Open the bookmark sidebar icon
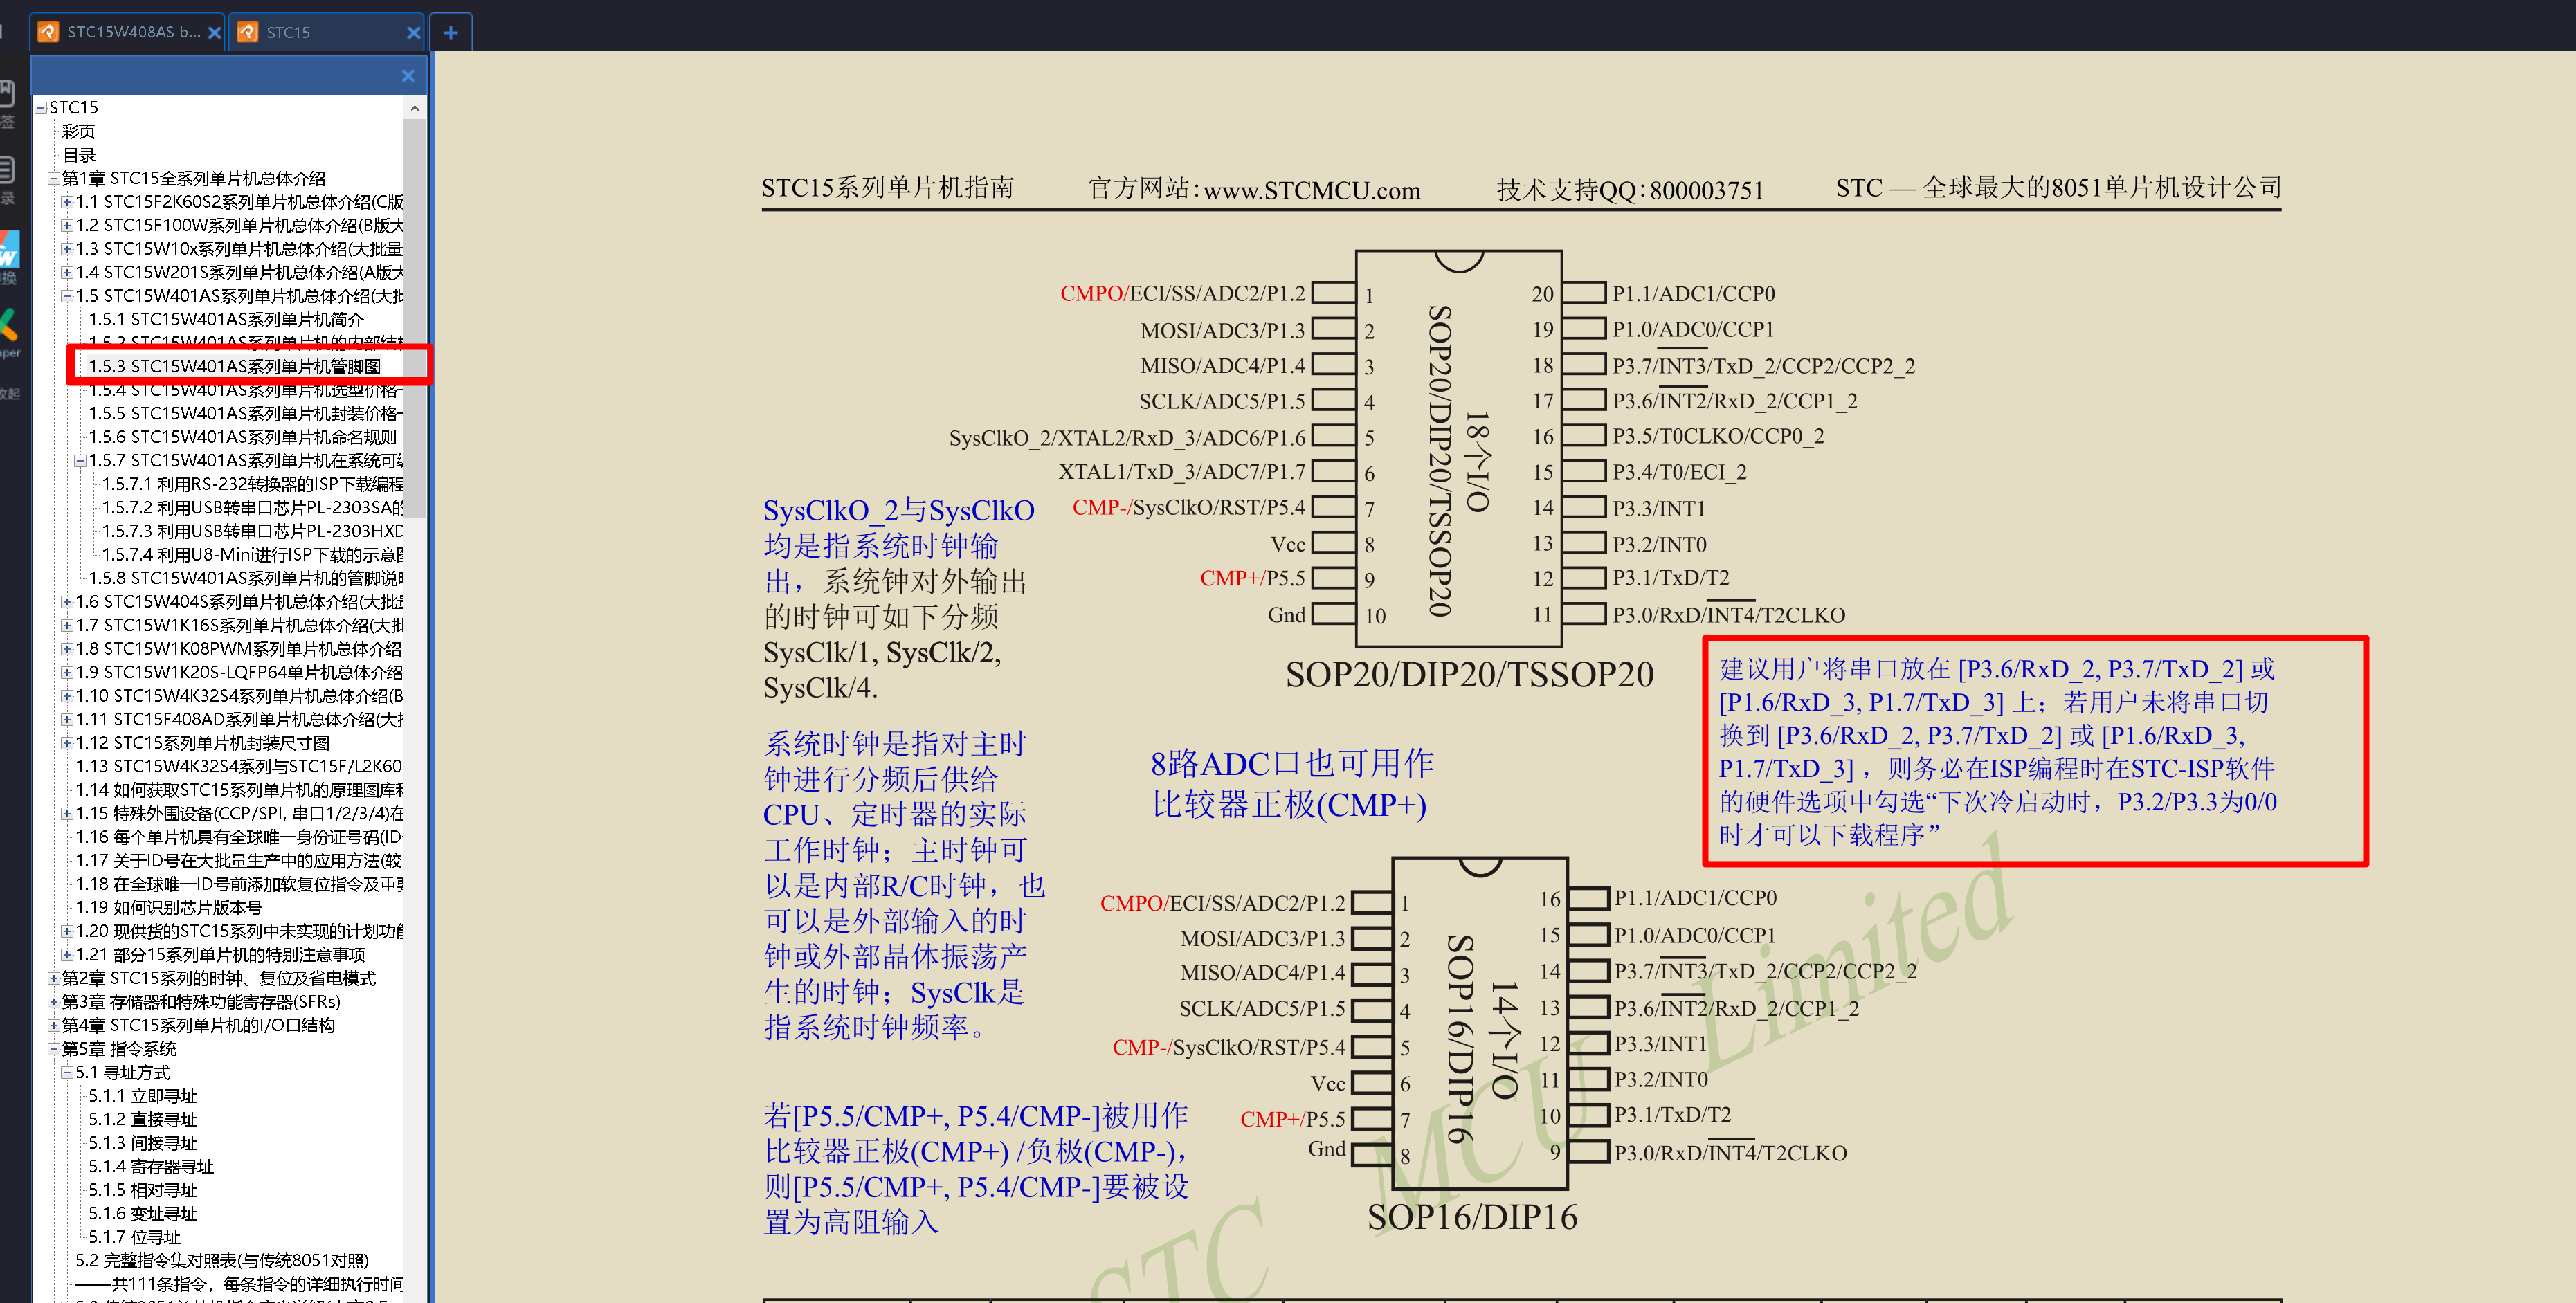Viewport: 2576px width, 1303px height. pyautogui.click(x=7, y=95)
